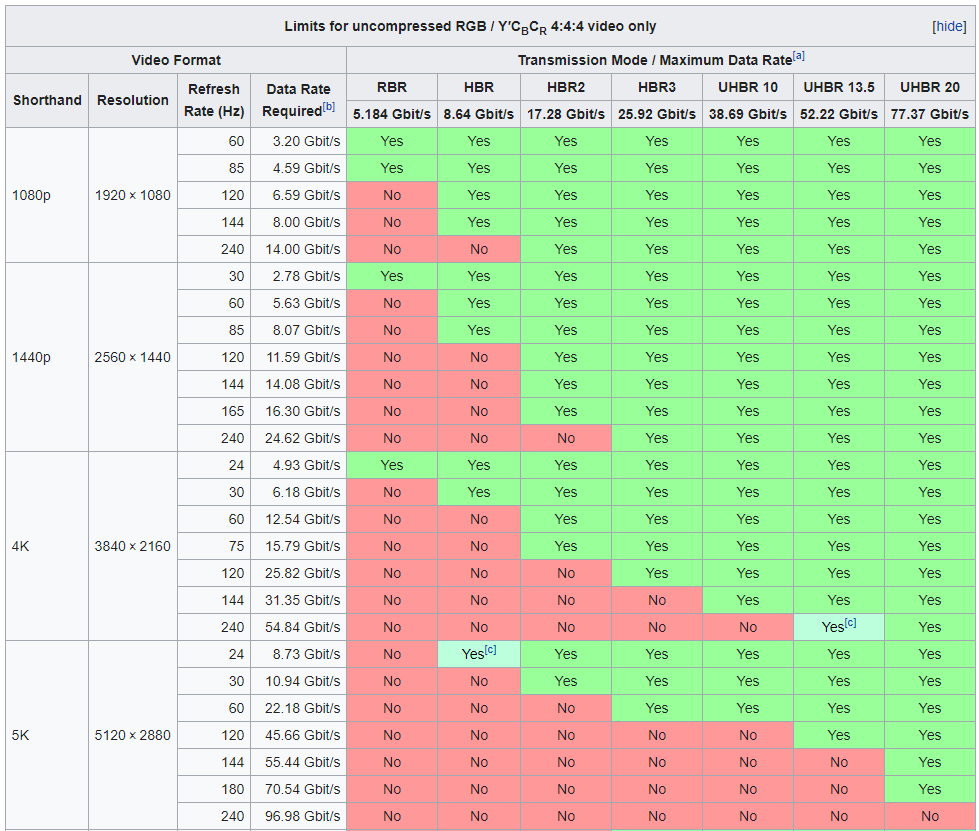Select the 8.64 Gbit/s data rate cell
This screenshot has width=979, height=831.
pos(479,114)
